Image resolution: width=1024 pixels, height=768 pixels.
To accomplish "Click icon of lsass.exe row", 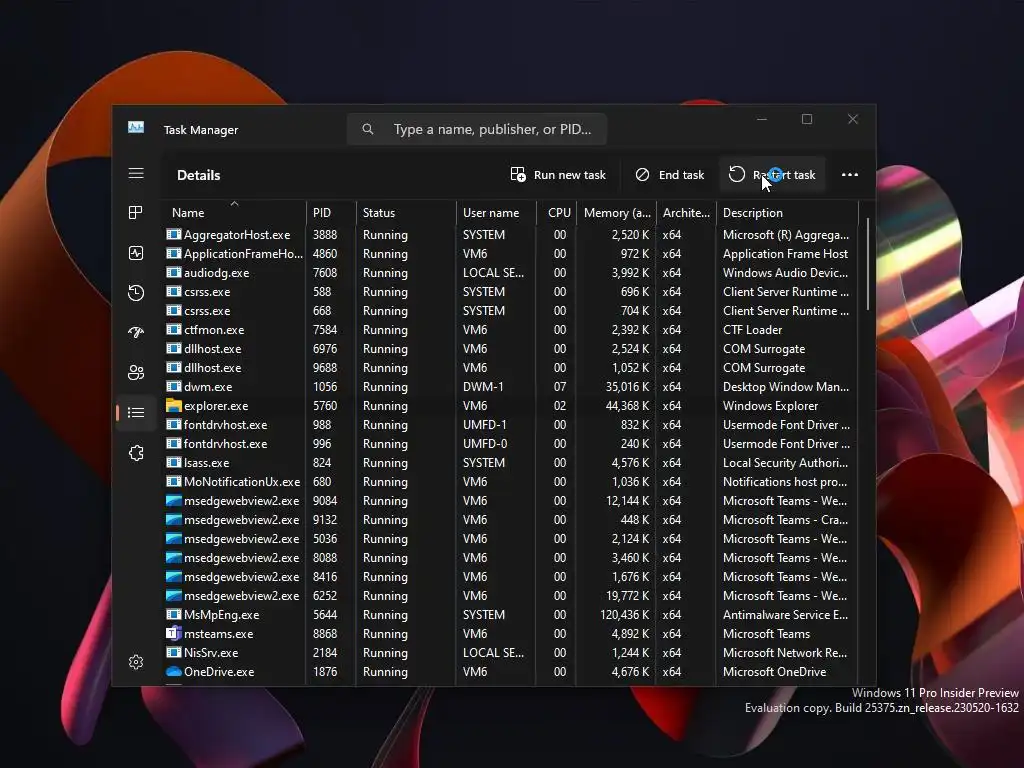I will [173, 462].
